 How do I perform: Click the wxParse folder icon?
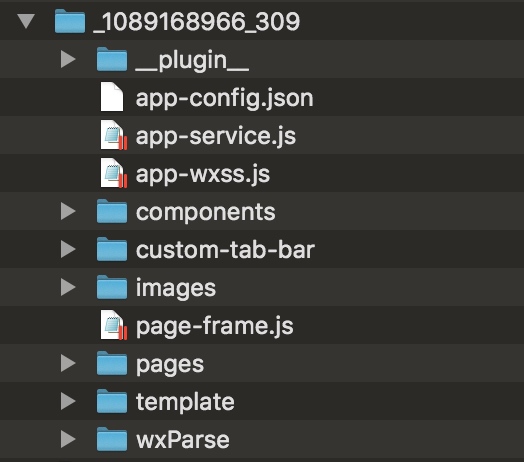[112, 439]
